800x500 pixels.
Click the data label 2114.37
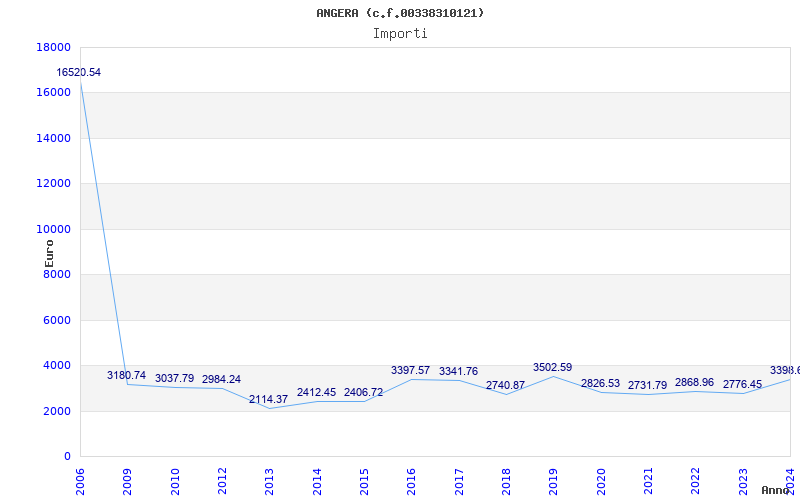coord(268,399)
